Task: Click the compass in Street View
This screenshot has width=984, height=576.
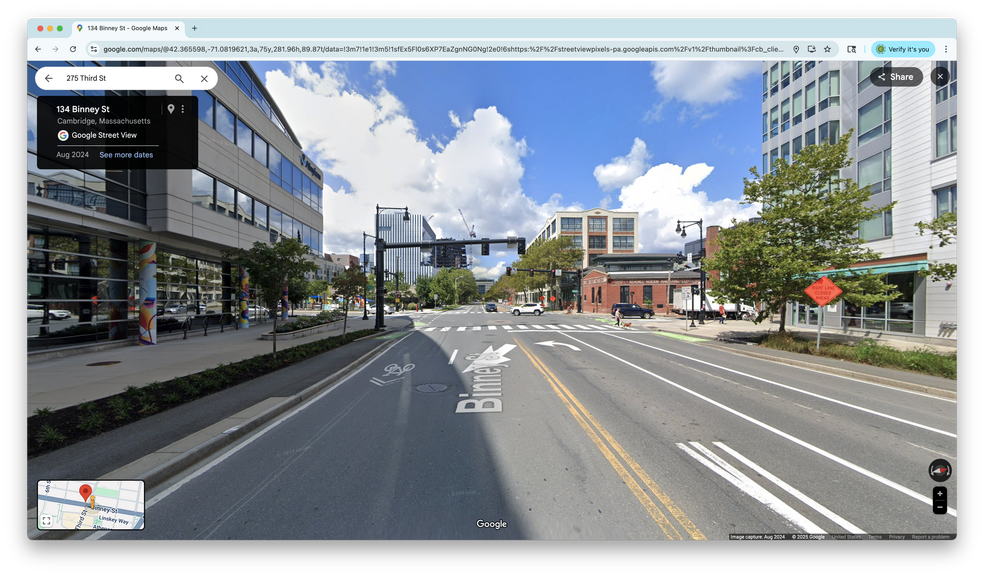Action: [939, 470]
